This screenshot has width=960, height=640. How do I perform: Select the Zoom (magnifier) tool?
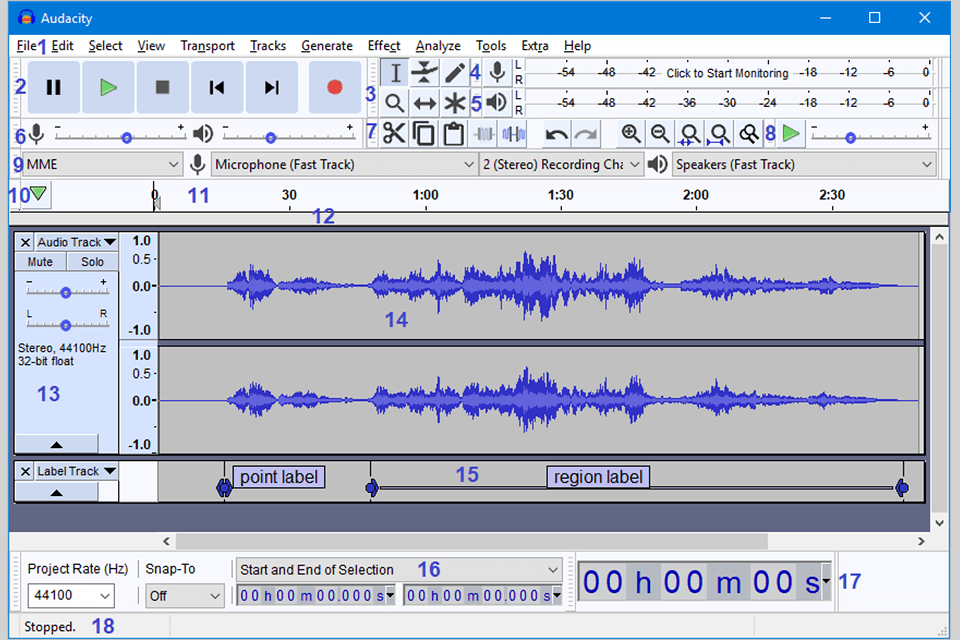(395, 103)
